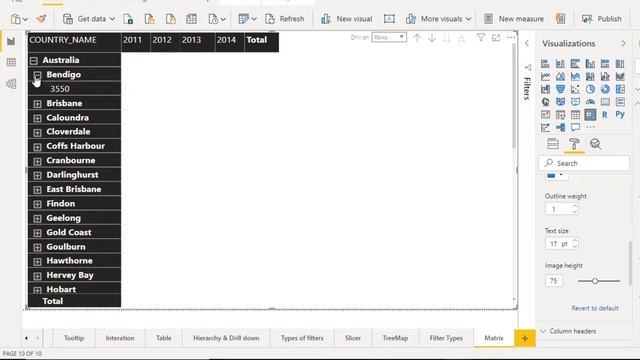Switch to the Tooltip page tab
This screenshot has width=640, height=360.
coord(74,338)
